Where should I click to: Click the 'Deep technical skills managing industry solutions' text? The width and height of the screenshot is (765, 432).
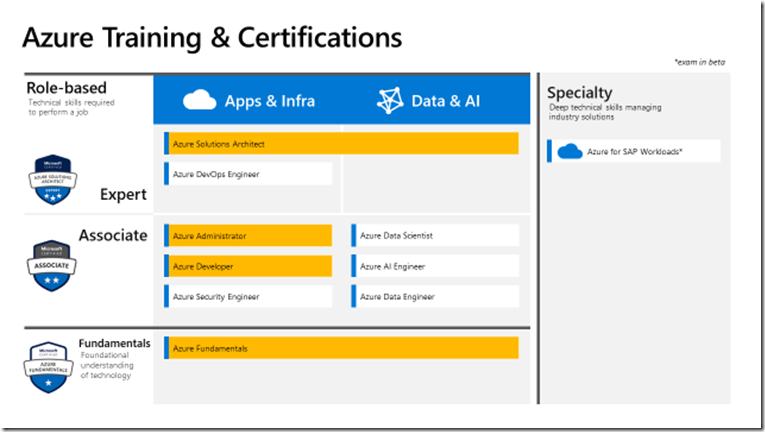tap(605, 112)
